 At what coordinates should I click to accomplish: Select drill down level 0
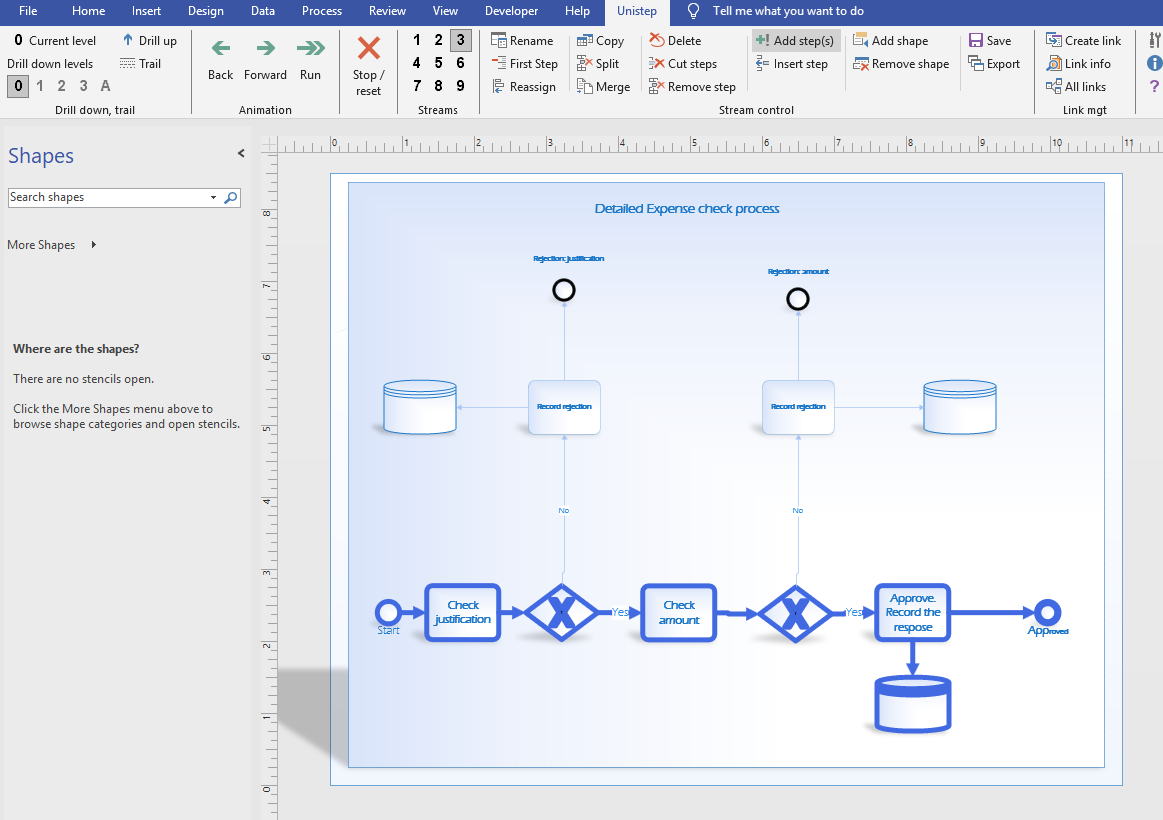pyautogui.click(x=18, y=86)
